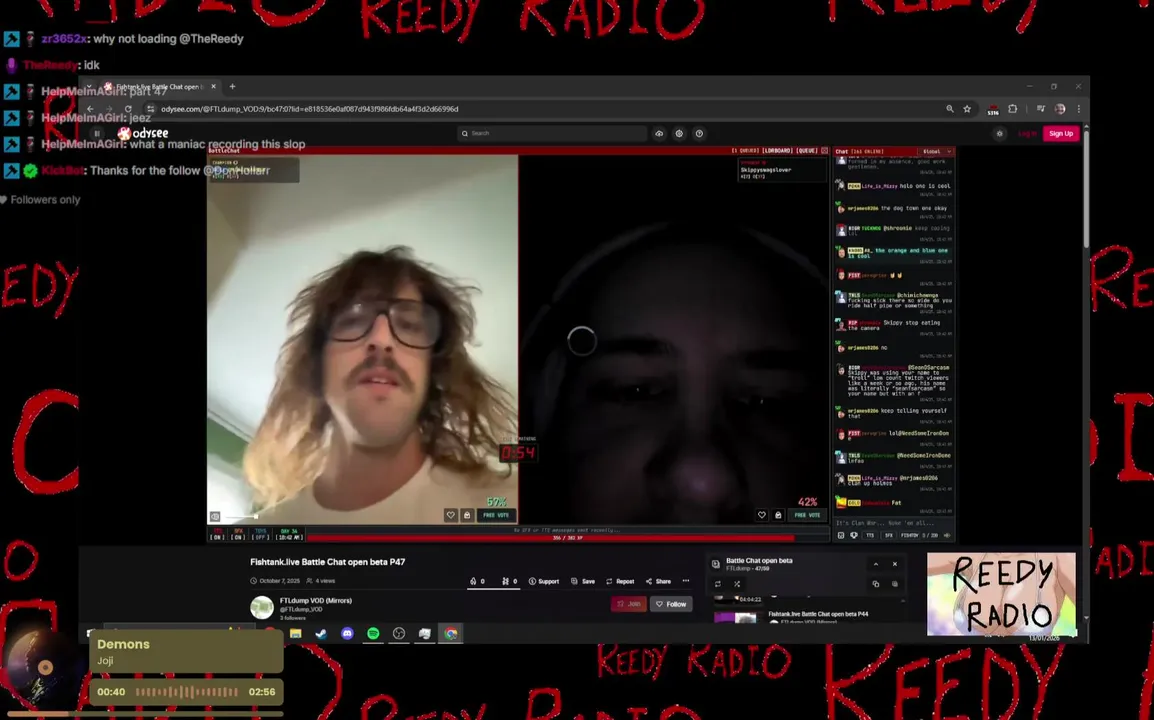Click the Support button
This screenshot has height=720, width=1154.
pyautogui.click(x=544, y=581)
